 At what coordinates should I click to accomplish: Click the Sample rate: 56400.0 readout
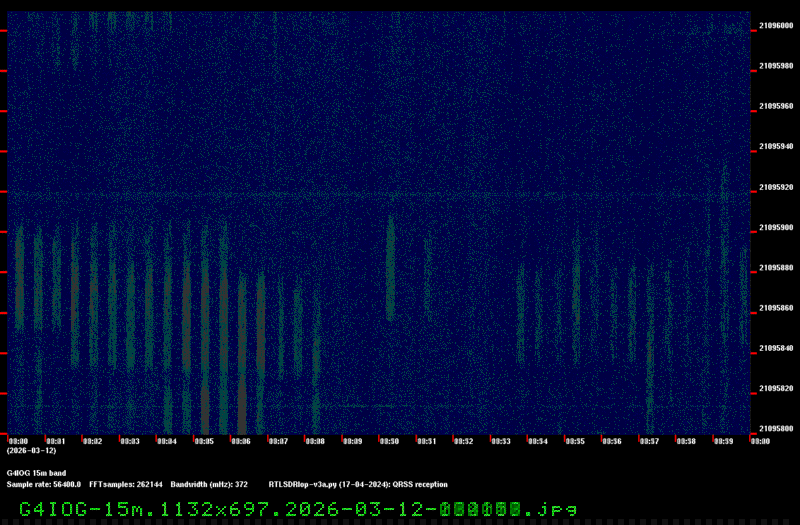44,484
